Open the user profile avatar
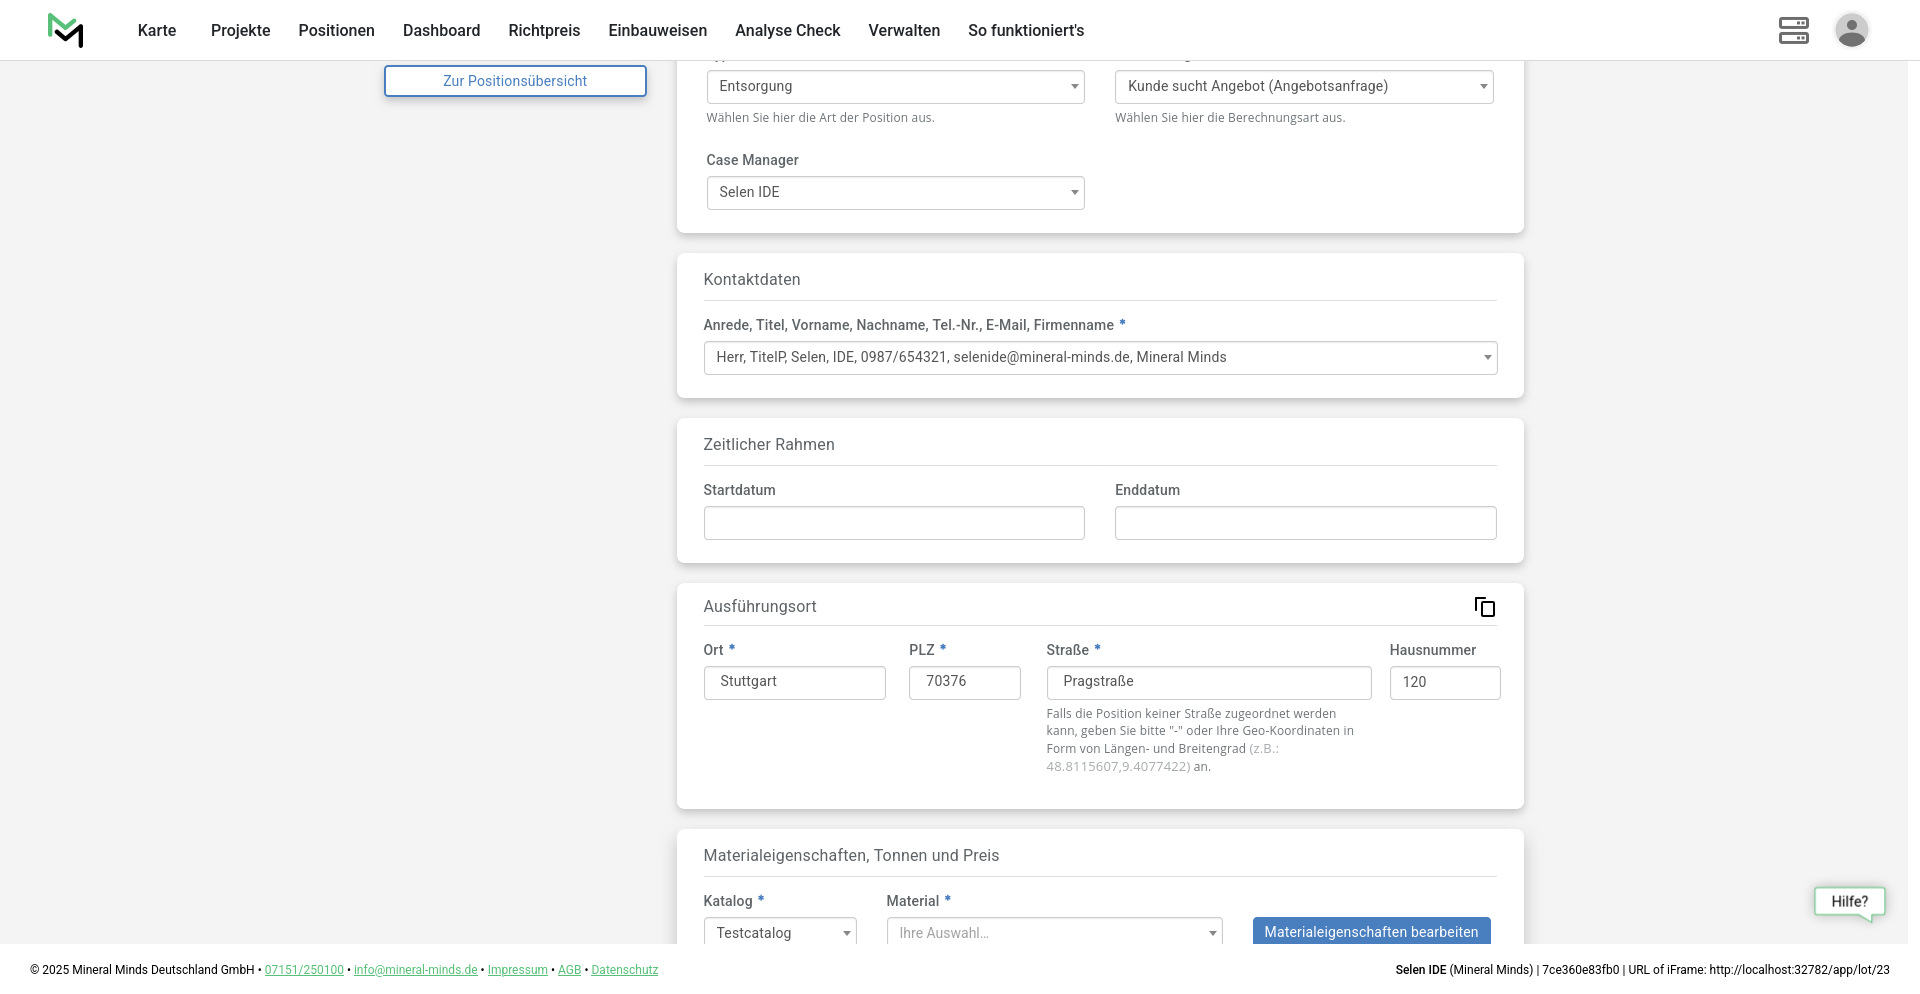Image resolution: width=1920 pixels, height=994 pixels. 1851,30
